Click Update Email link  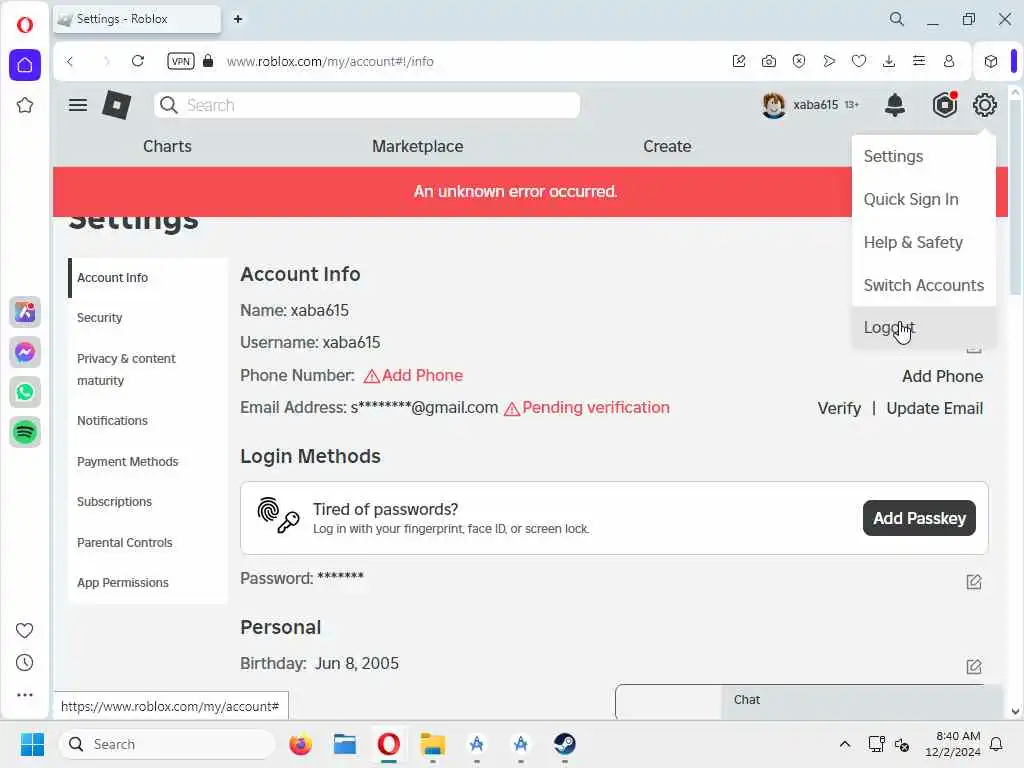pyautogui.click(x=935, y=408)
